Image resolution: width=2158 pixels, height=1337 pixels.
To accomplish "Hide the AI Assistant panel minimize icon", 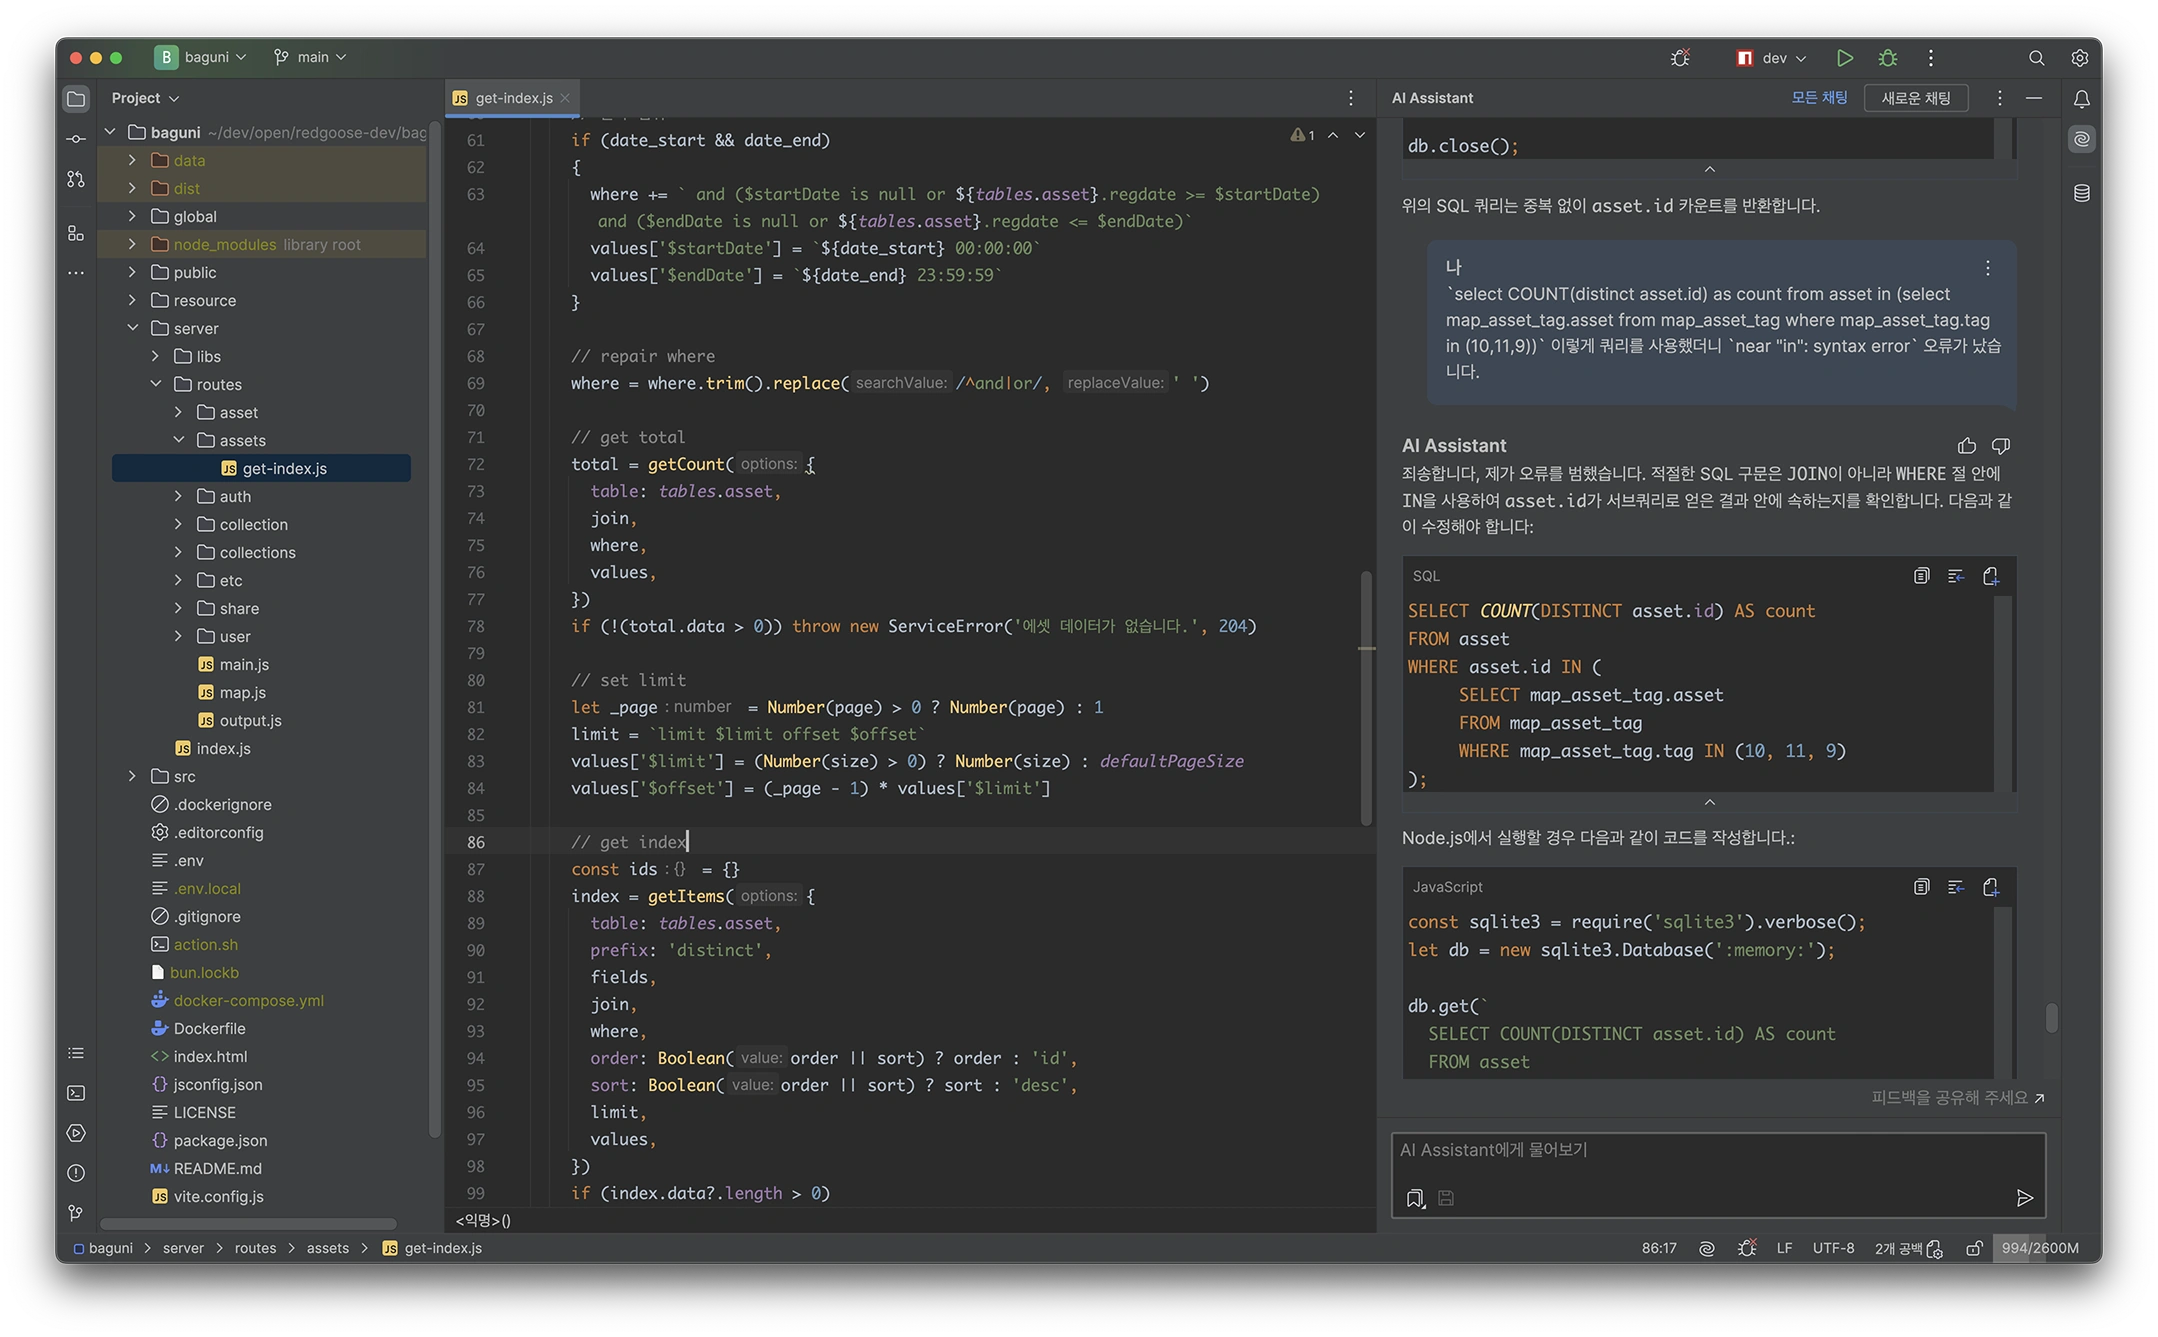I will pos(2033,98).
